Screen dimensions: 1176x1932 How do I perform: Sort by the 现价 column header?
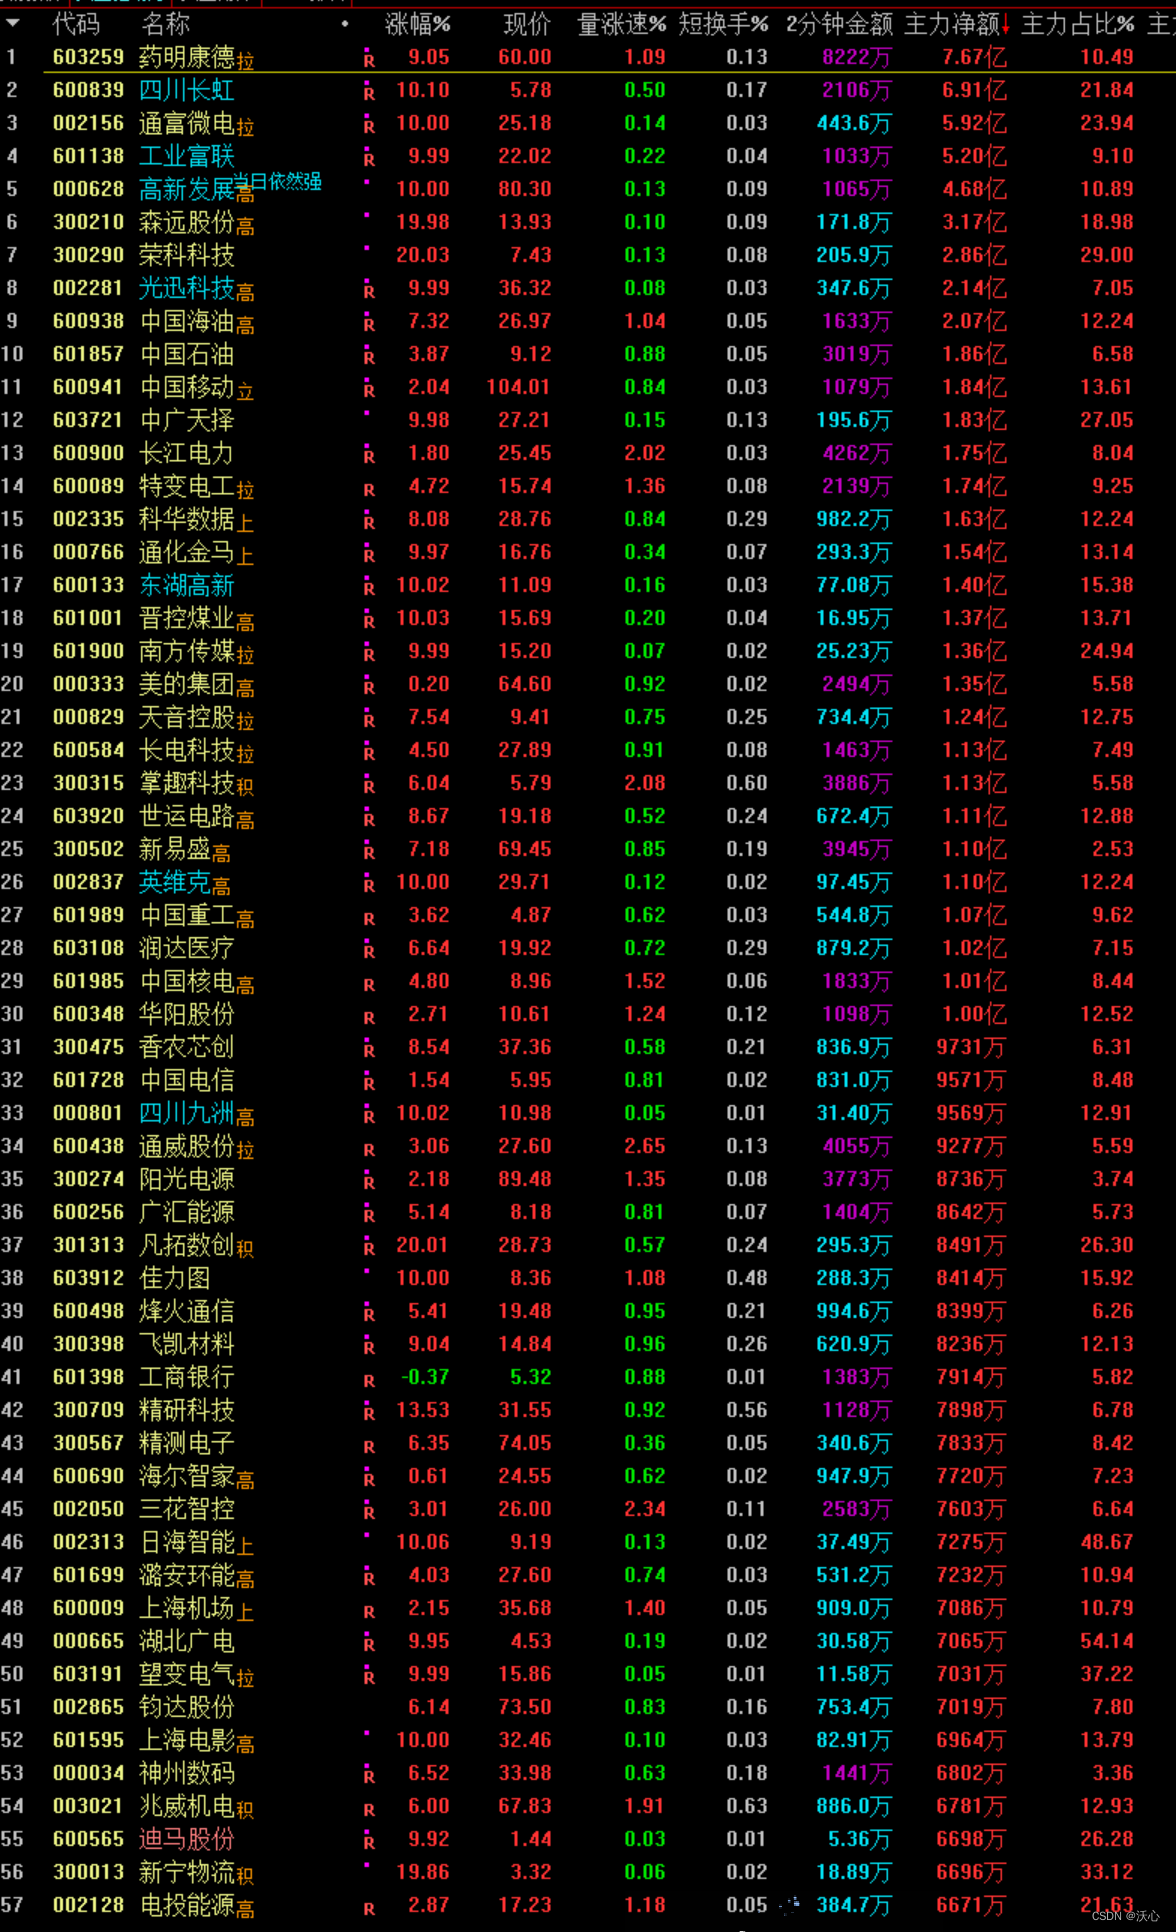[x=527, y=24]
